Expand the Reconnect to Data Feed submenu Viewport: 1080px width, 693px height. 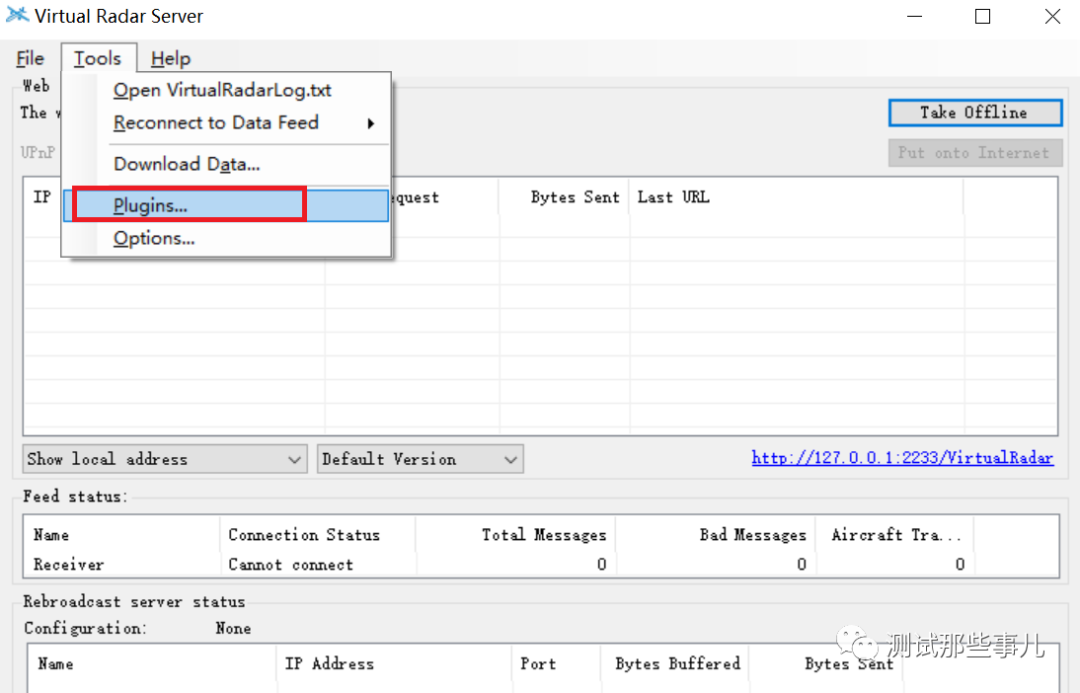[226, 123]
